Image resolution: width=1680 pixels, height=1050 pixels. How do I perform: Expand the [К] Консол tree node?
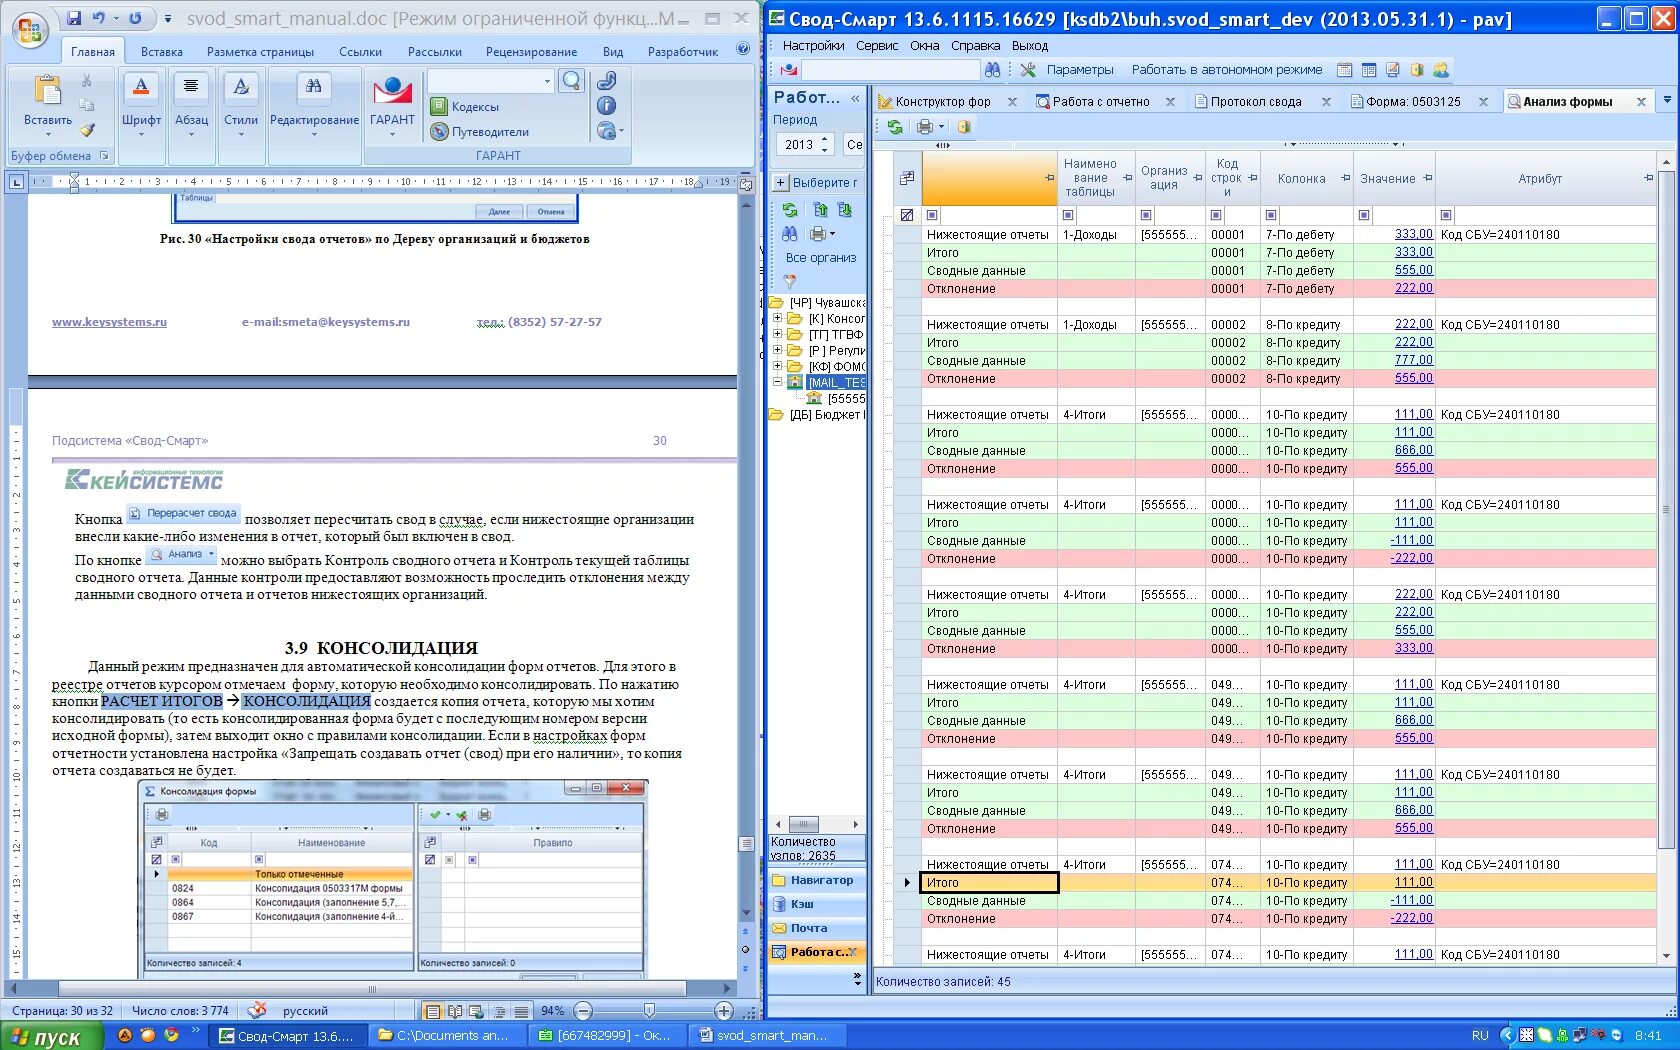777,319
